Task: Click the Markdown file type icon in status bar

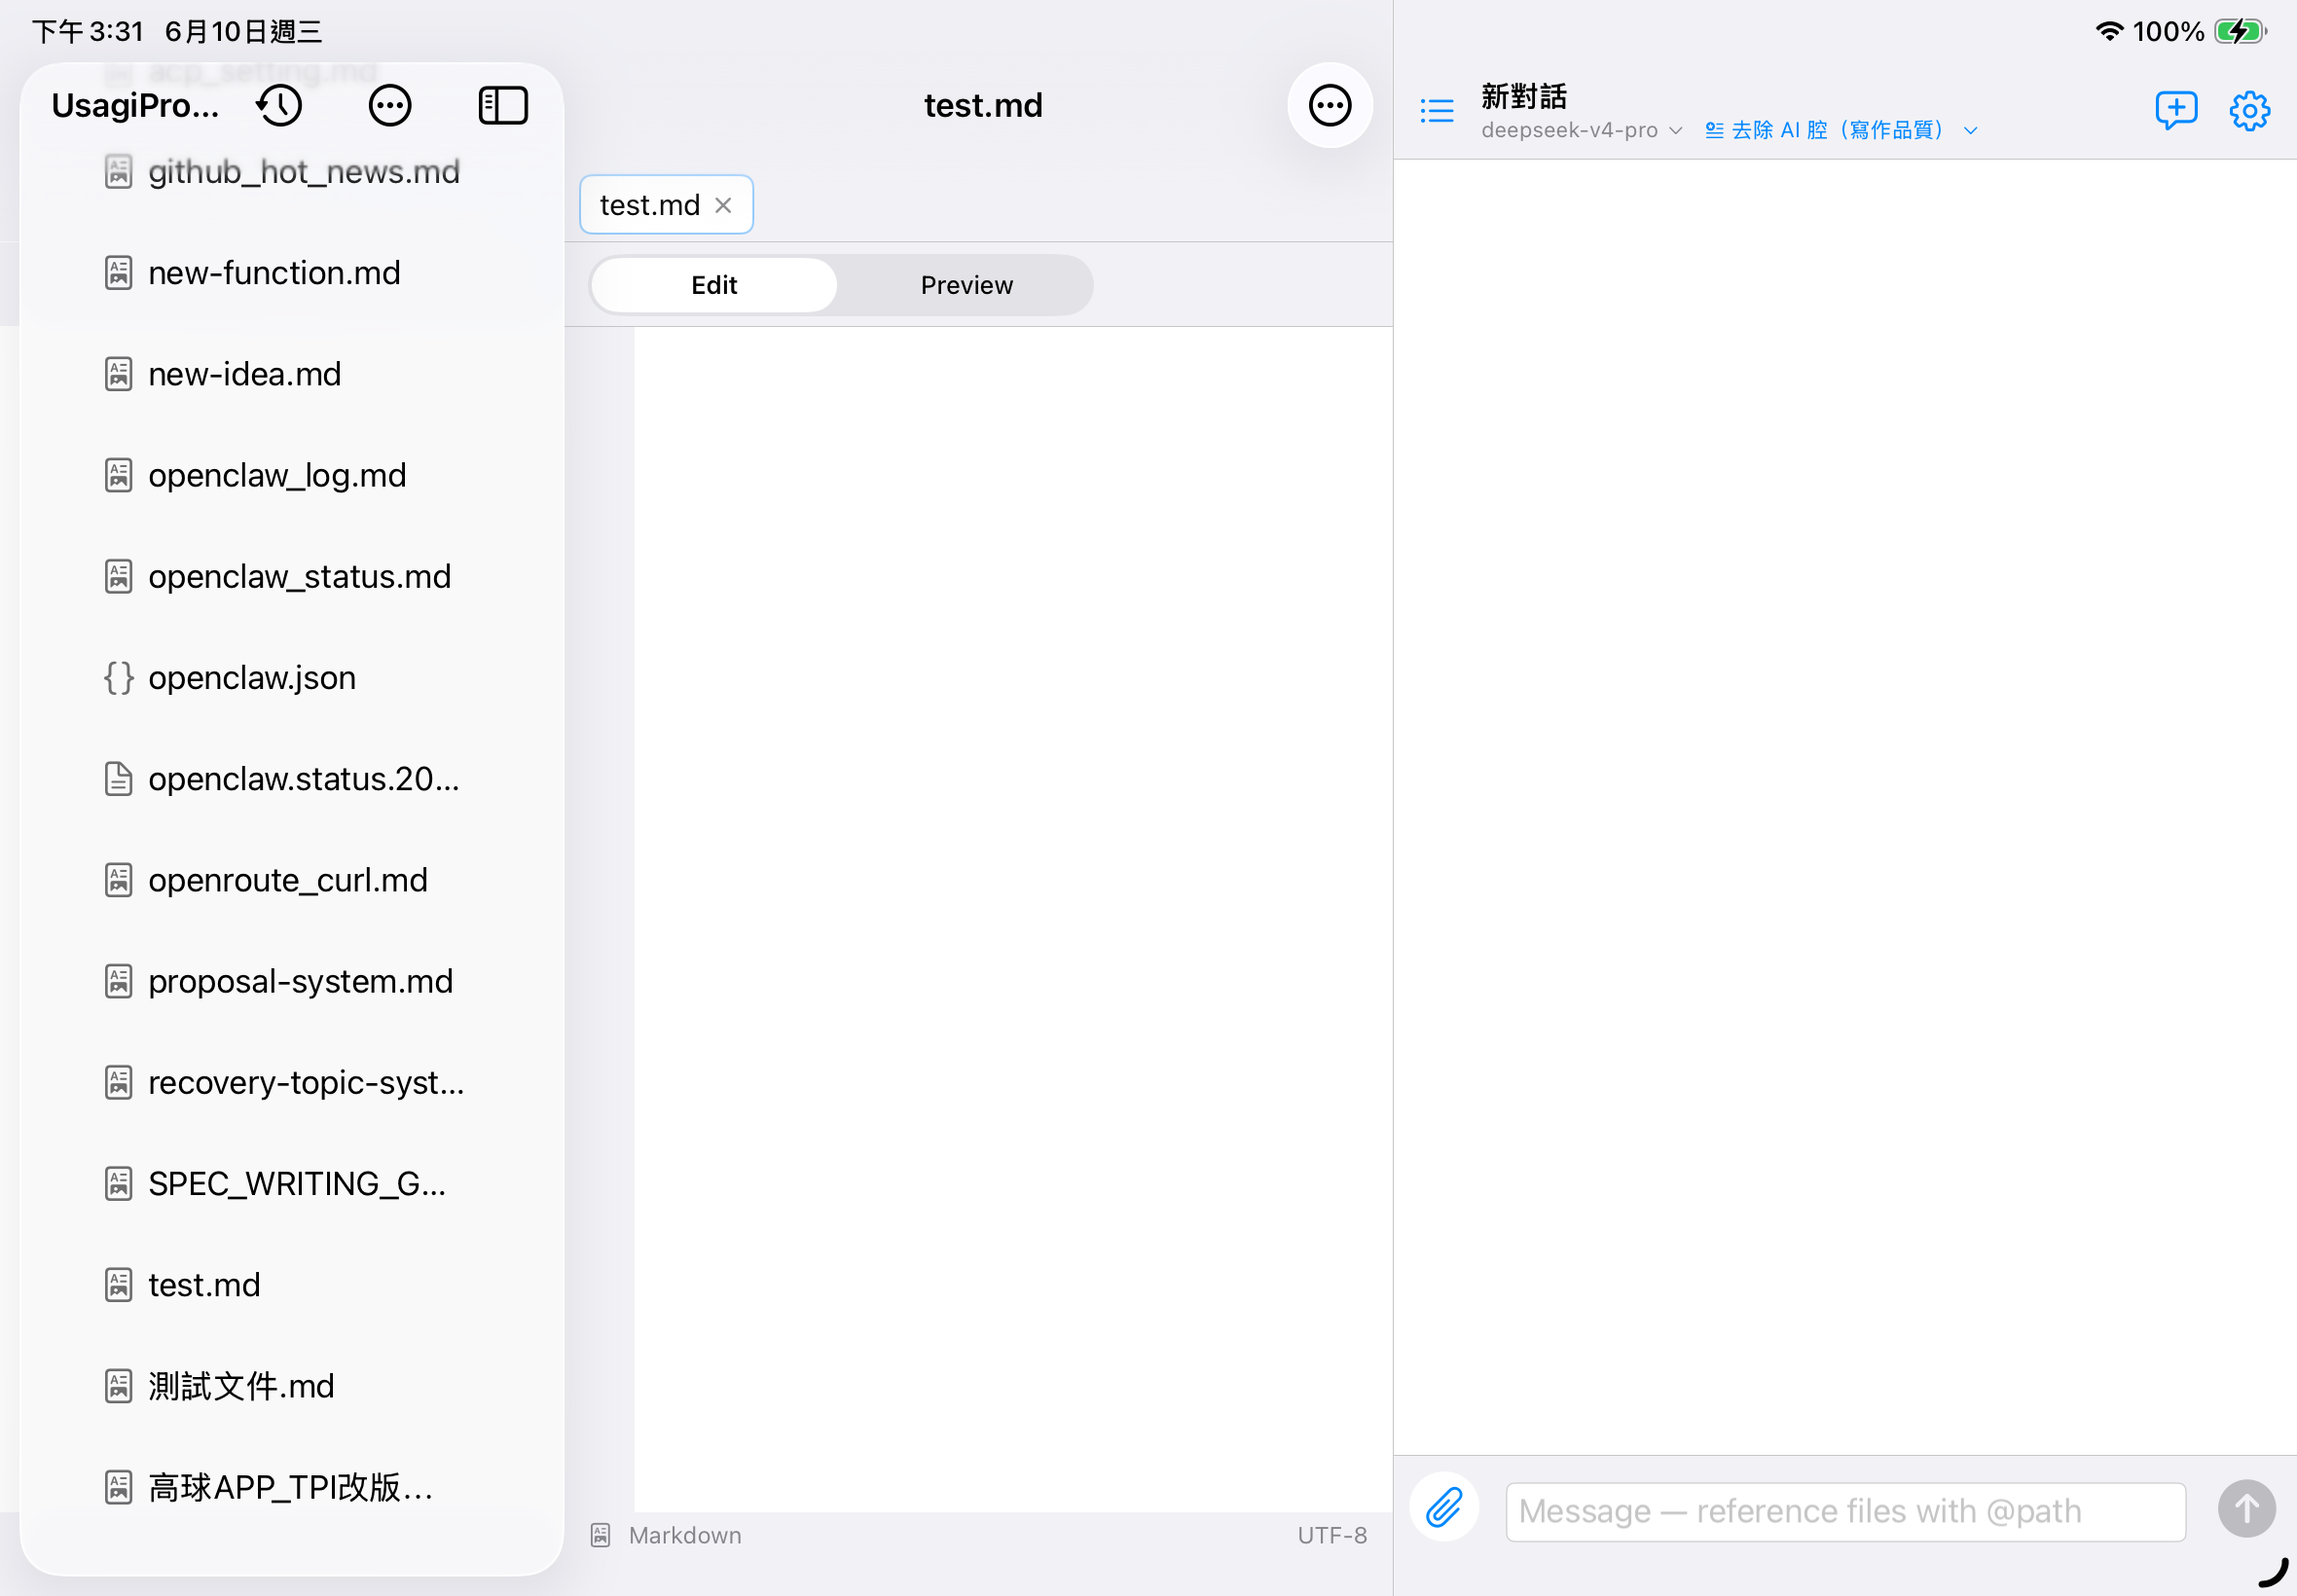Action: pyautogui.click(x=601, y=1535)
